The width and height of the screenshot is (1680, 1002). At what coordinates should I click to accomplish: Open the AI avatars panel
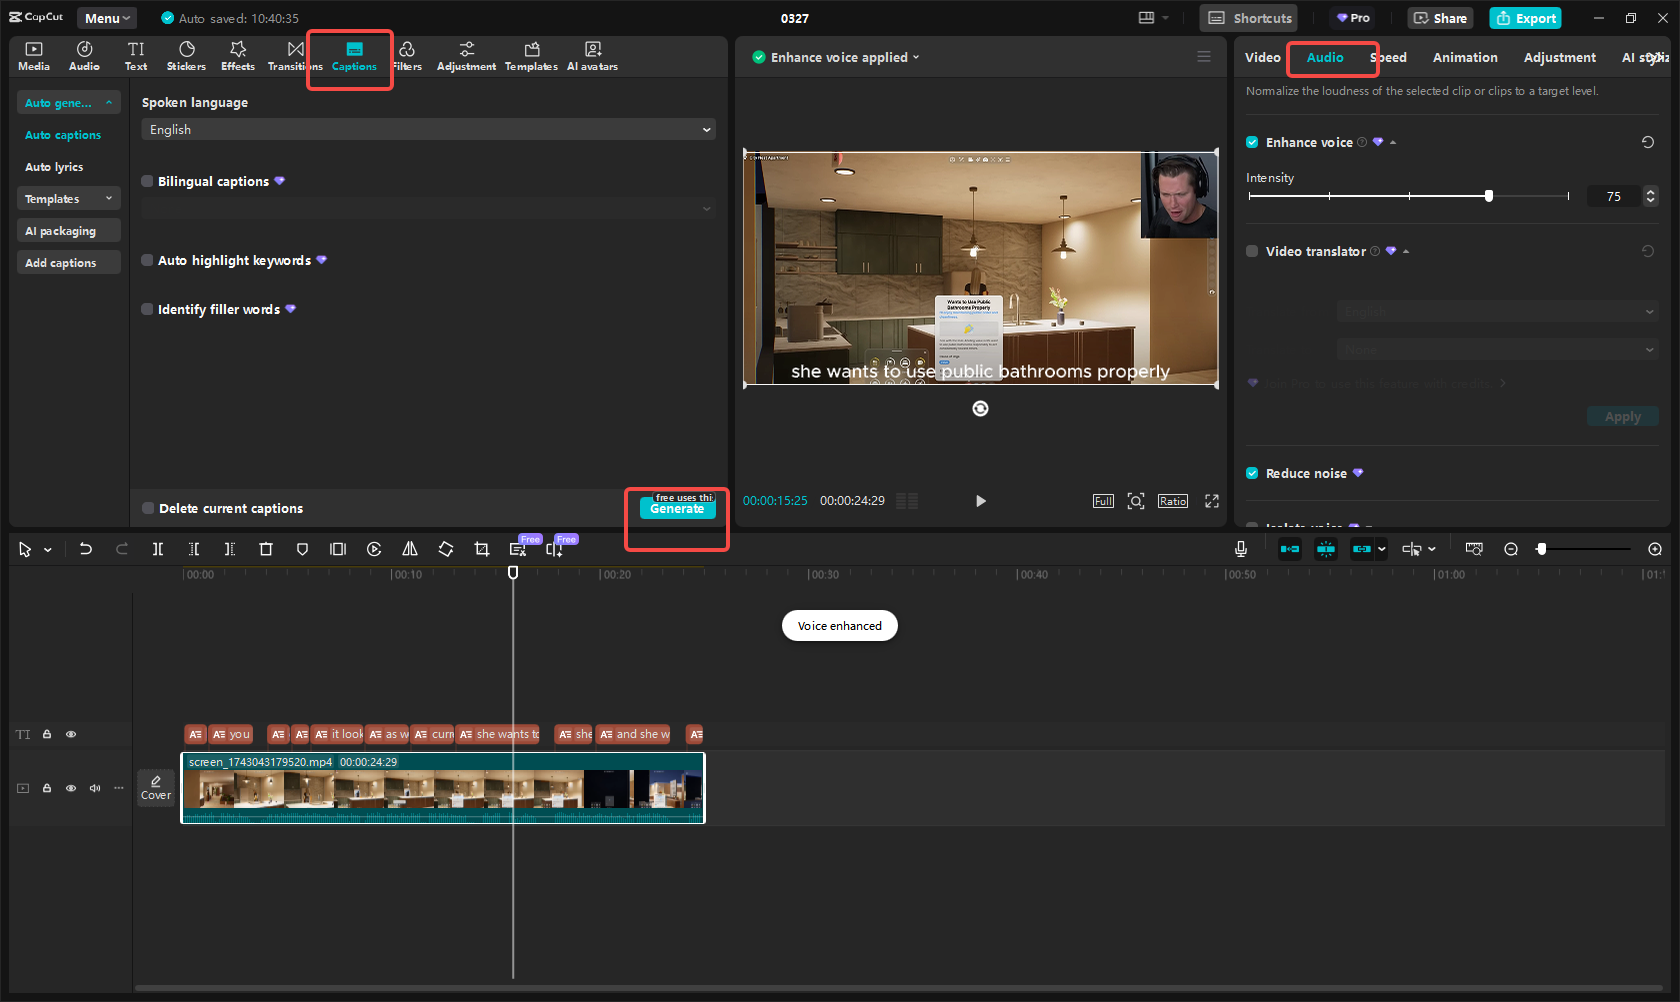(x=592, y=56)
